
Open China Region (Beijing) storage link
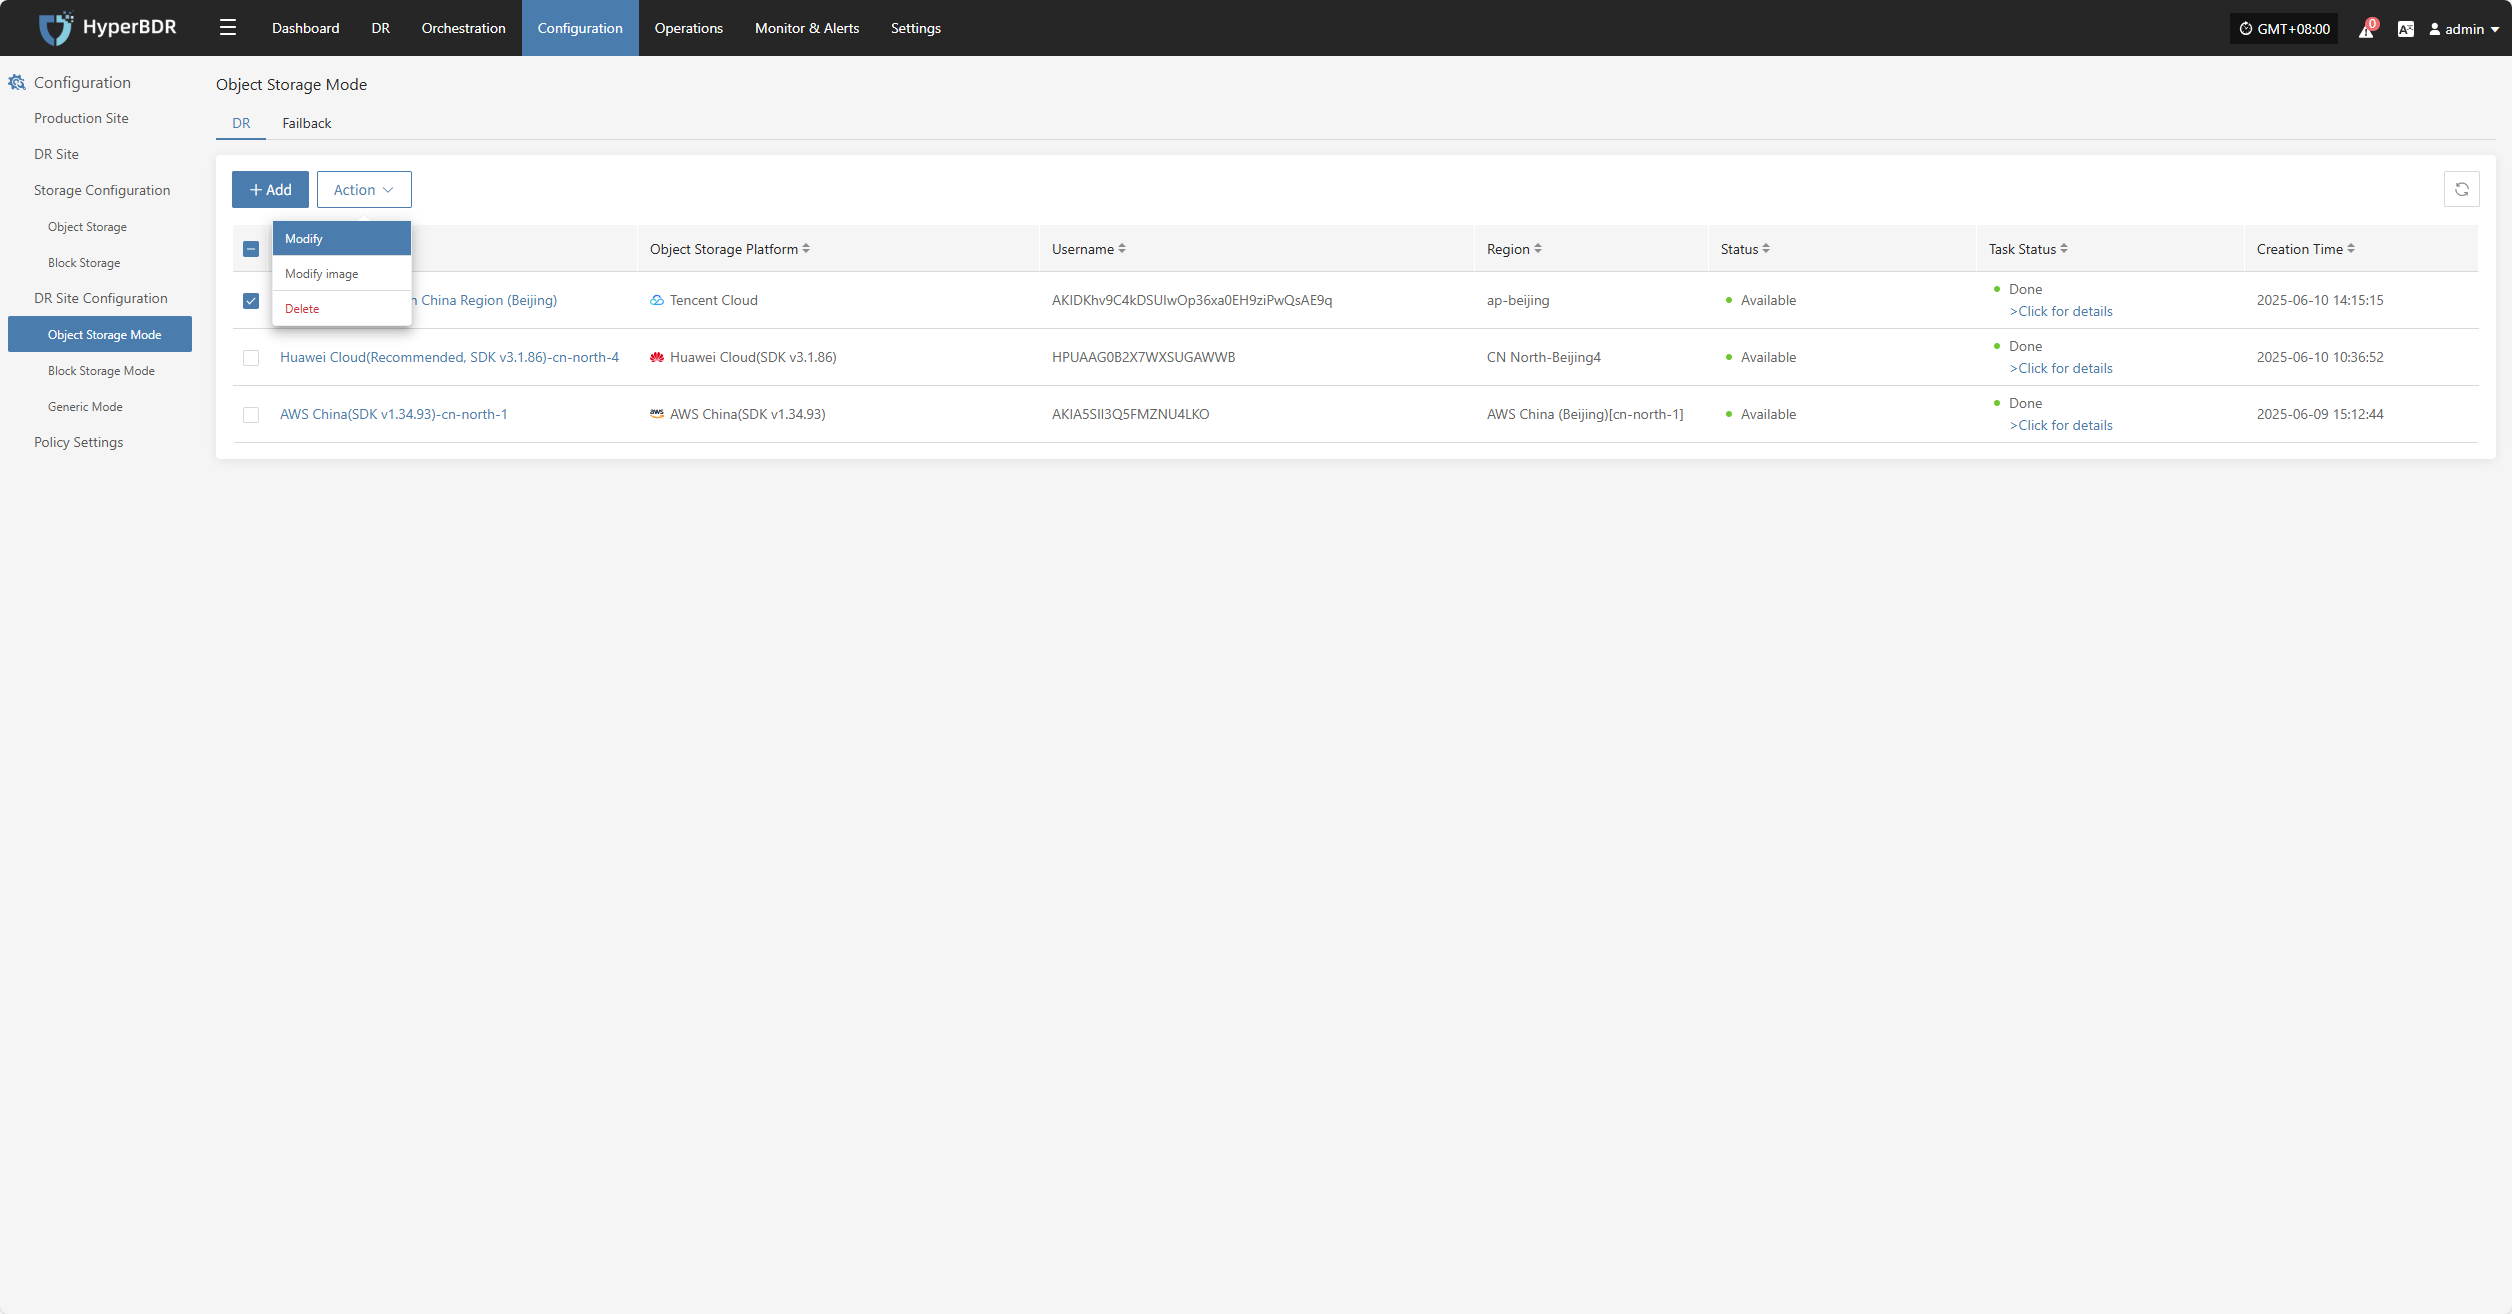[x=485, y=300]
